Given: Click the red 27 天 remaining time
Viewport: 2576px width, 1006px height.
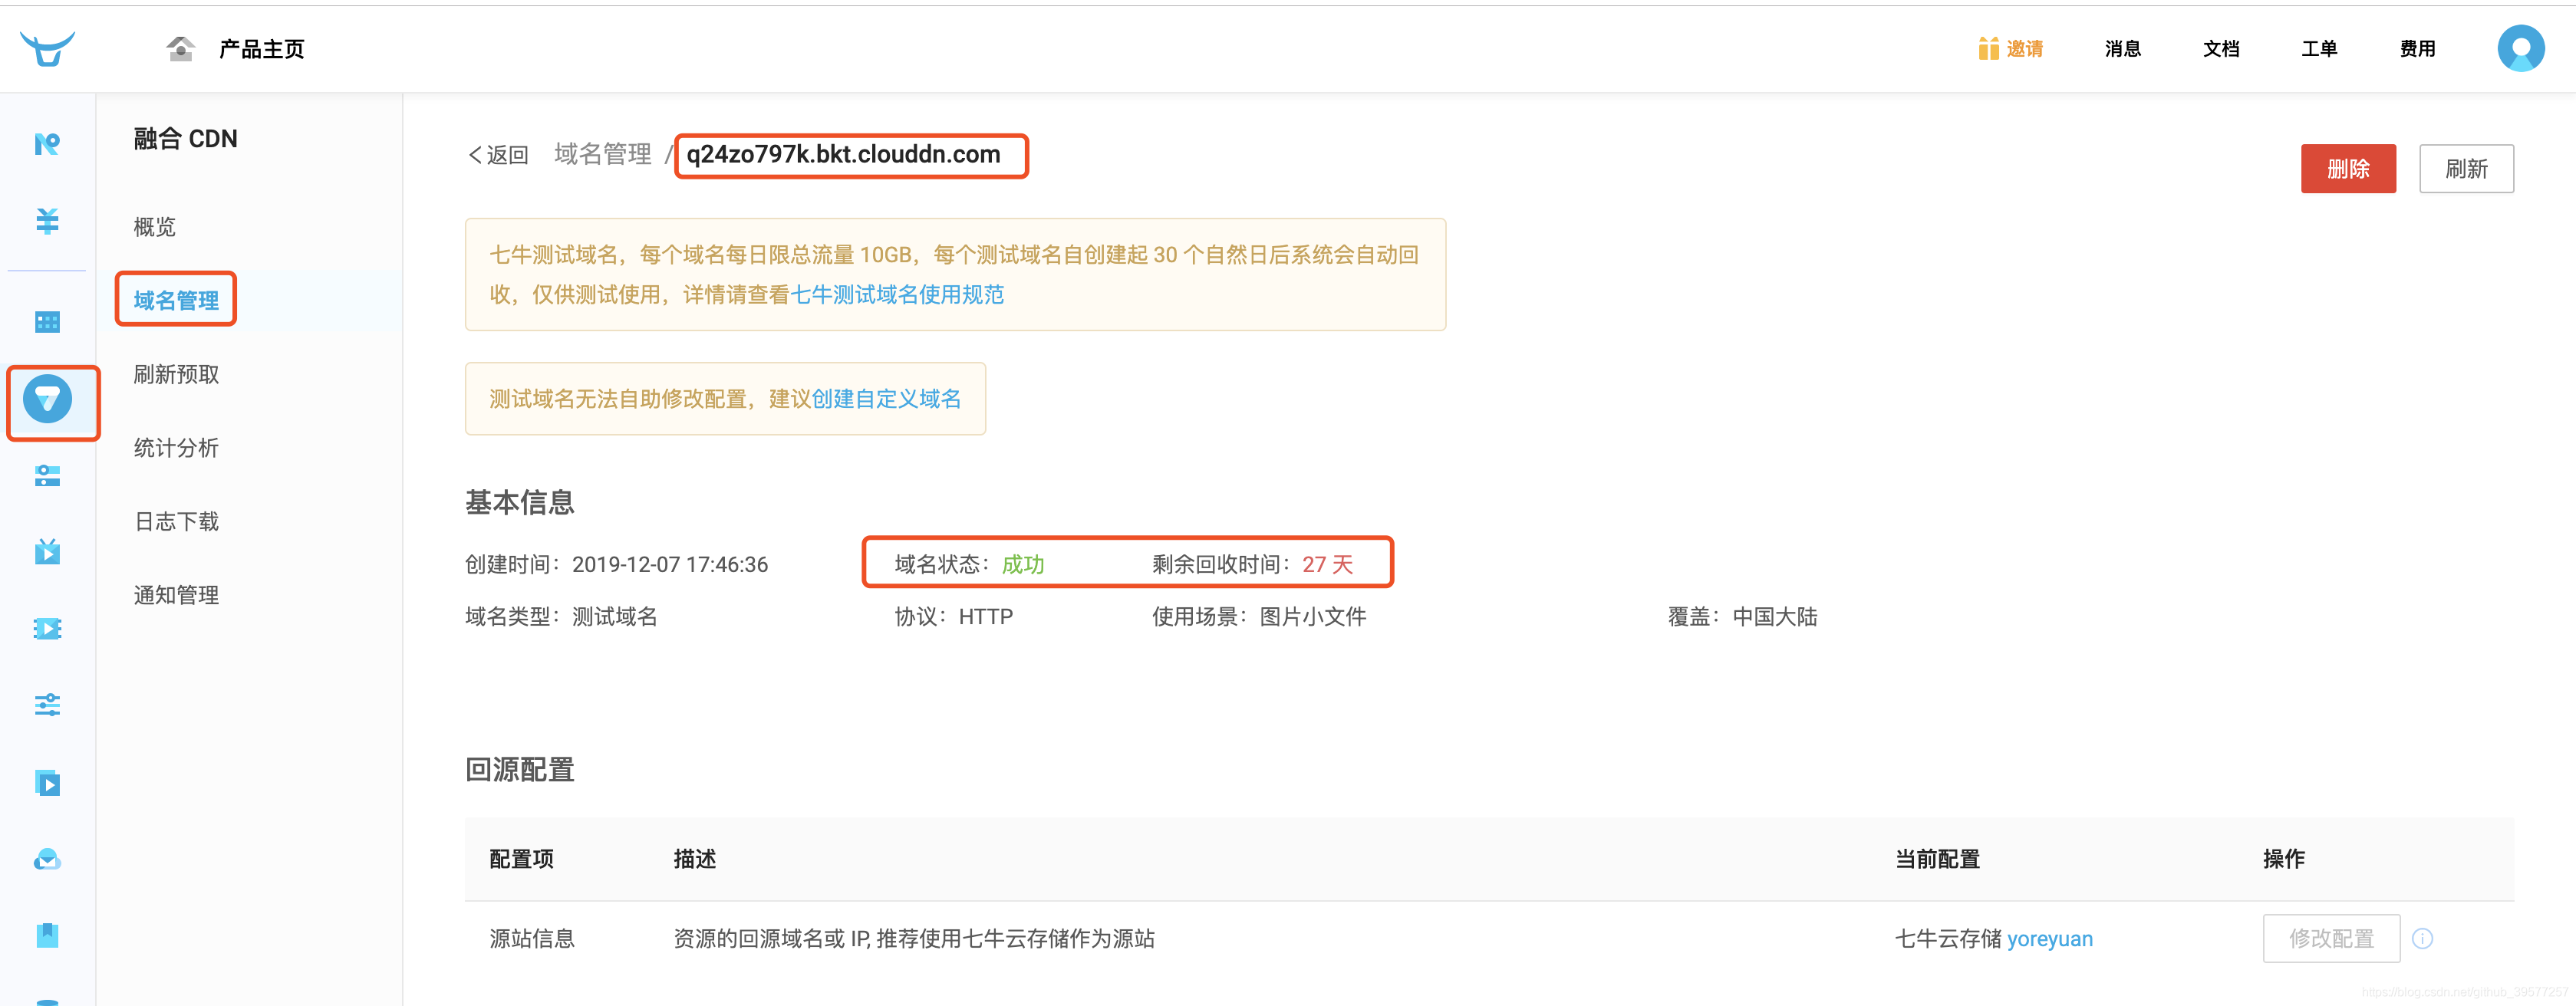Looking at the screenshot, I should point(1327,564).
